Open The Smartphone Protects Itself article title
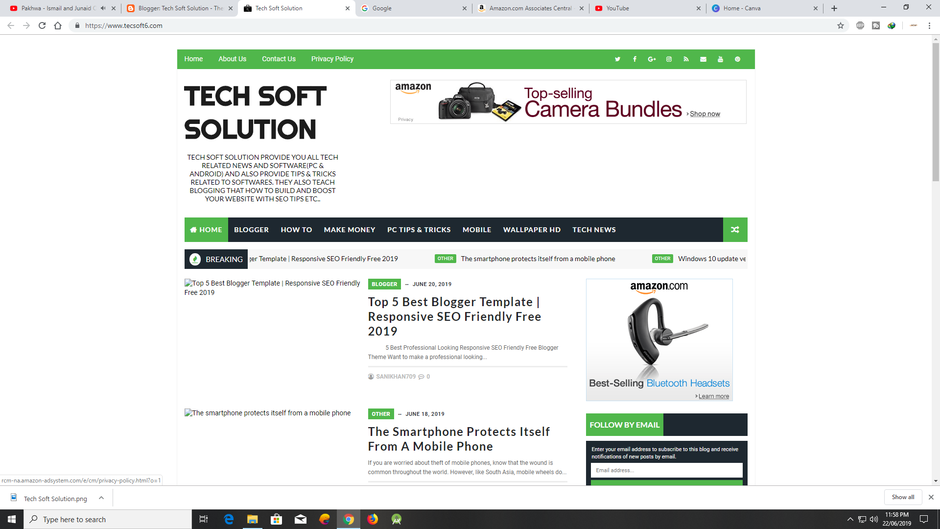 click(459, 438)
